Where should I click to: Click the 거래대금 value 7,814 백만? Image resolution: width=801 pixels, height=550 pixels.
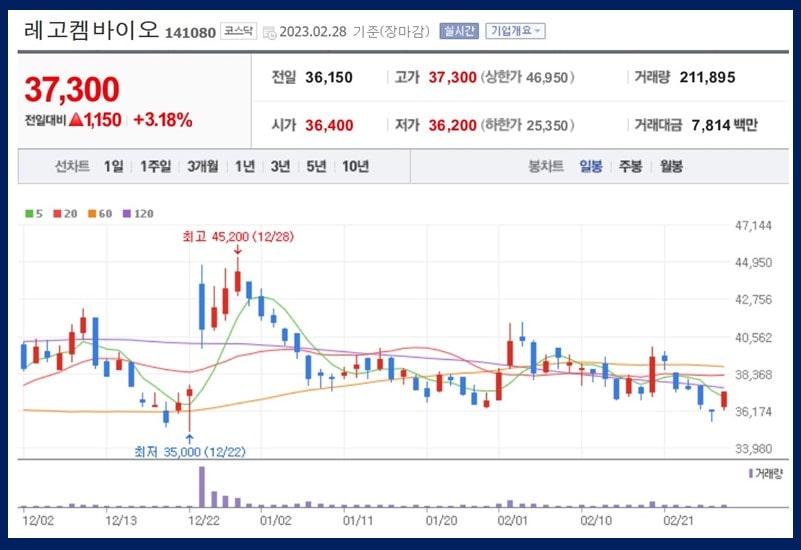pos(724,125)
